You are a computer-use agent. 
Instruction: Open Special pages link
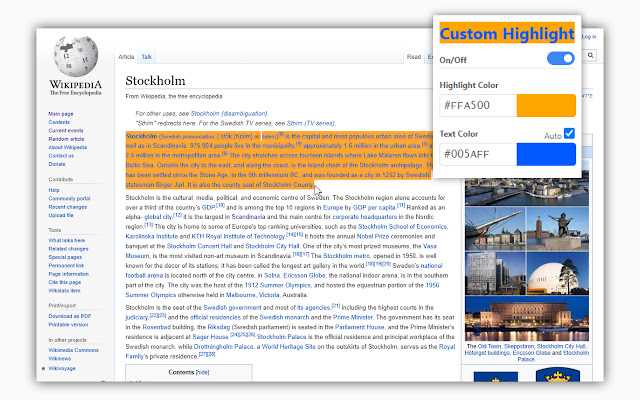pyautogui.click(x=65, y=257)
